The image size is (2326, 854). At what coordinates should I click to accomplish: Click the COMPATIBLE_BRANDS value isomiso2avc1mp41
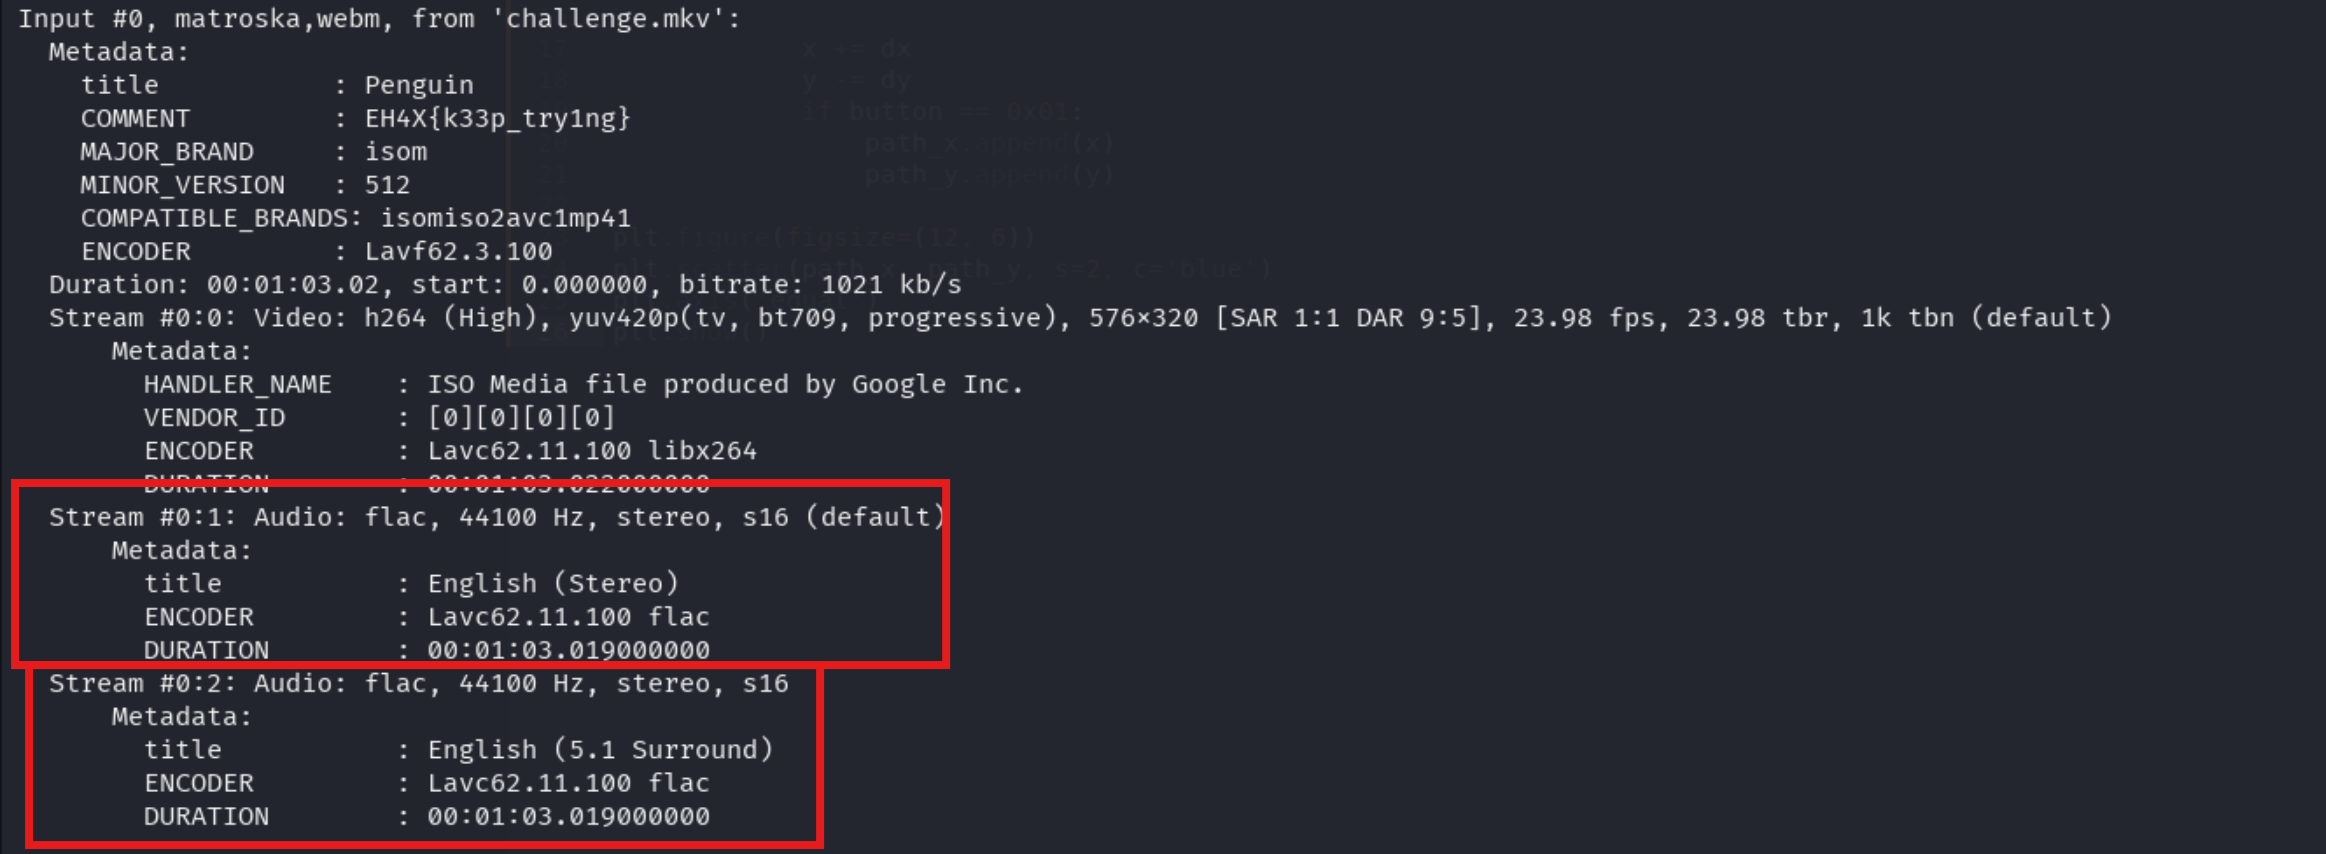505,218
